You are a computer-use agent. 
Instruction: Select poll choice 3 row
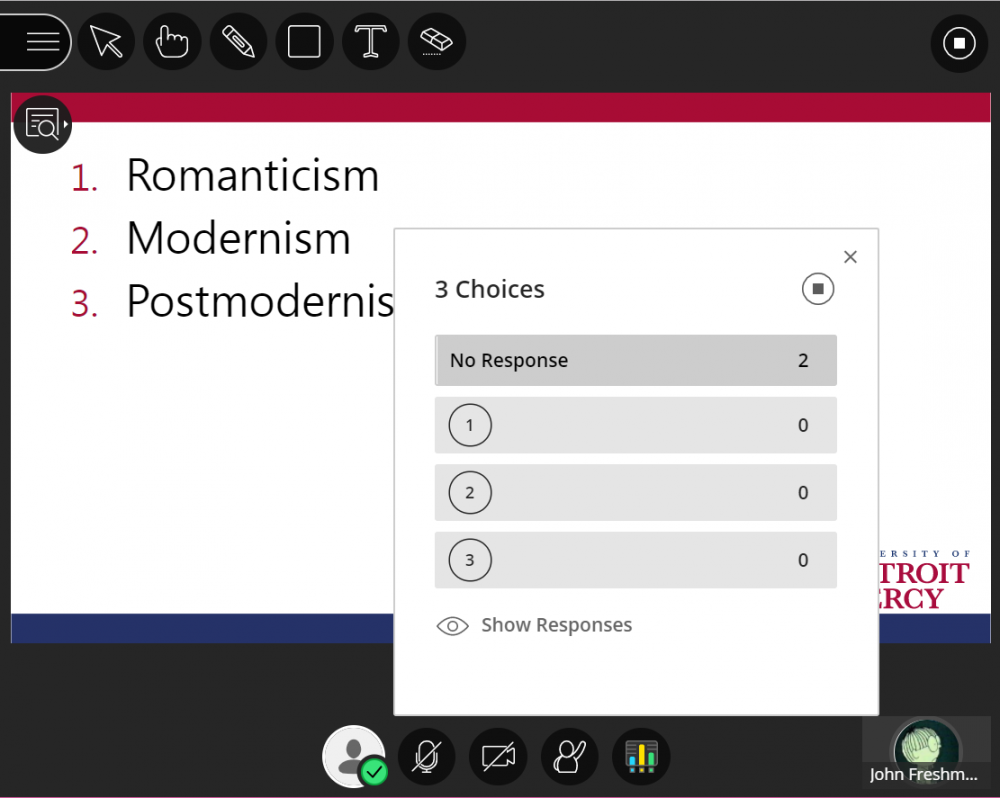coord(635,560)
